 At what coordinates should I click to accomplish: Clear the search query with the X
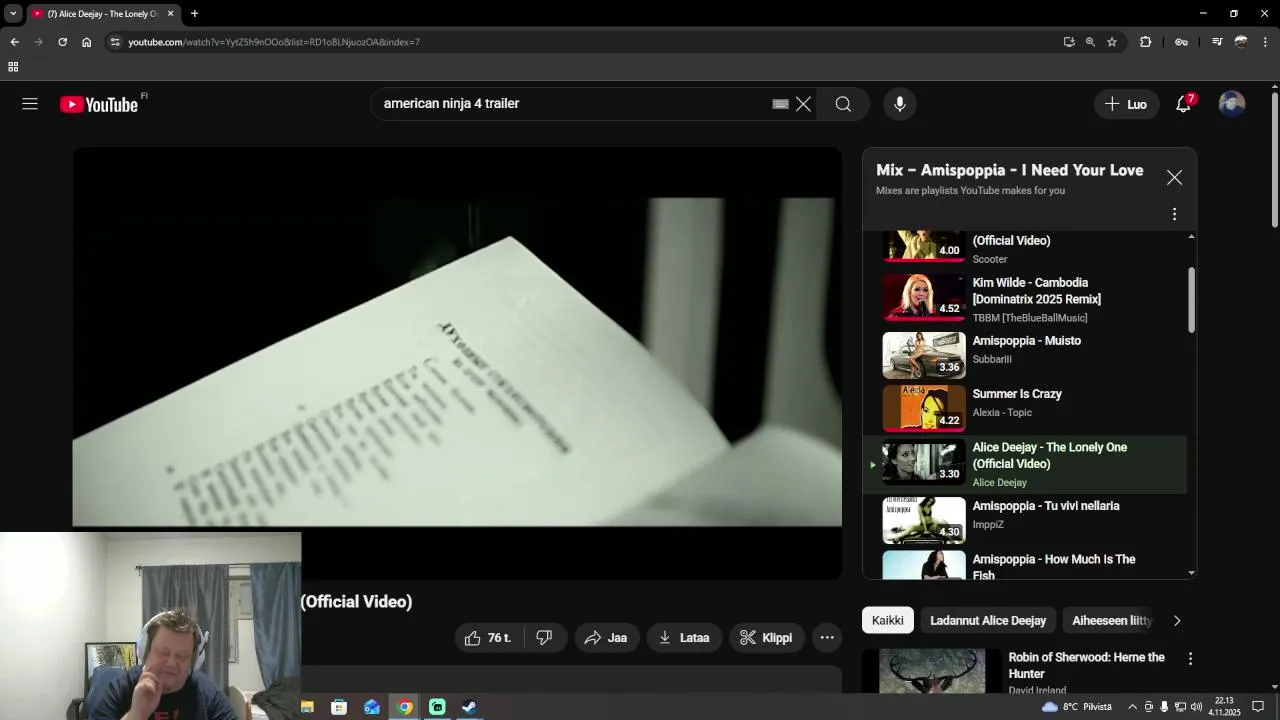click(x=803, y=104)
